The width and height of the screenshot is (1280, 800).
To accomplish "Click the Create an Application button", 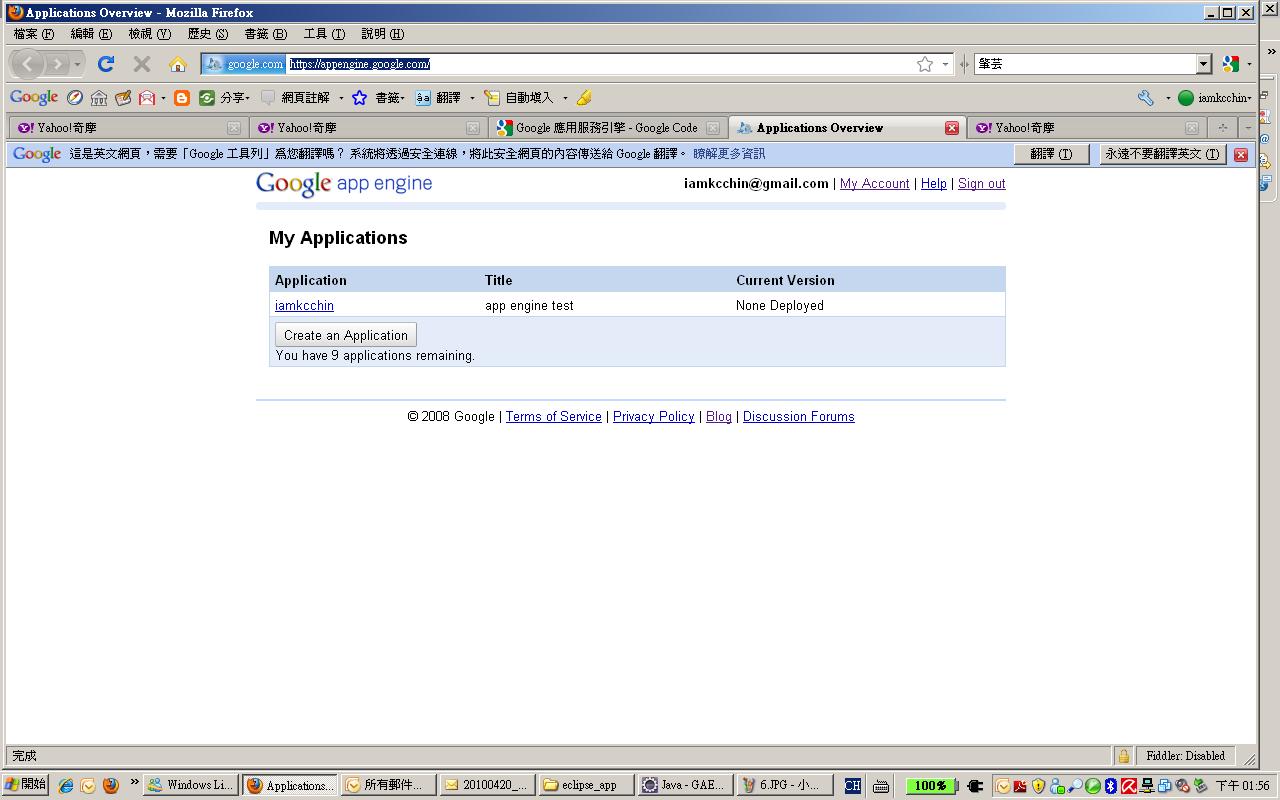I will point(346,335).
